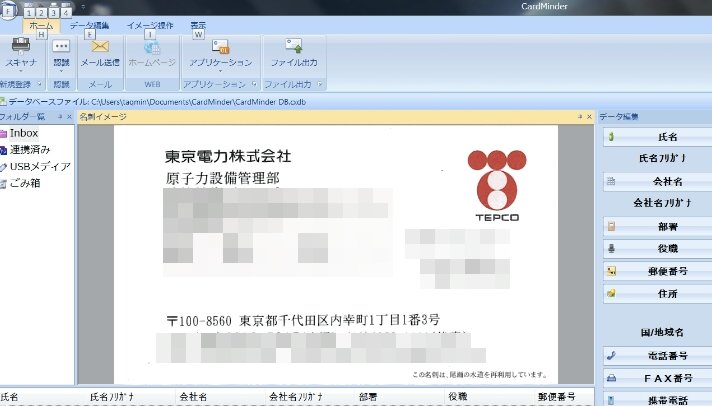Select the ごみ箱 trash folder

(x=25, y=183)
